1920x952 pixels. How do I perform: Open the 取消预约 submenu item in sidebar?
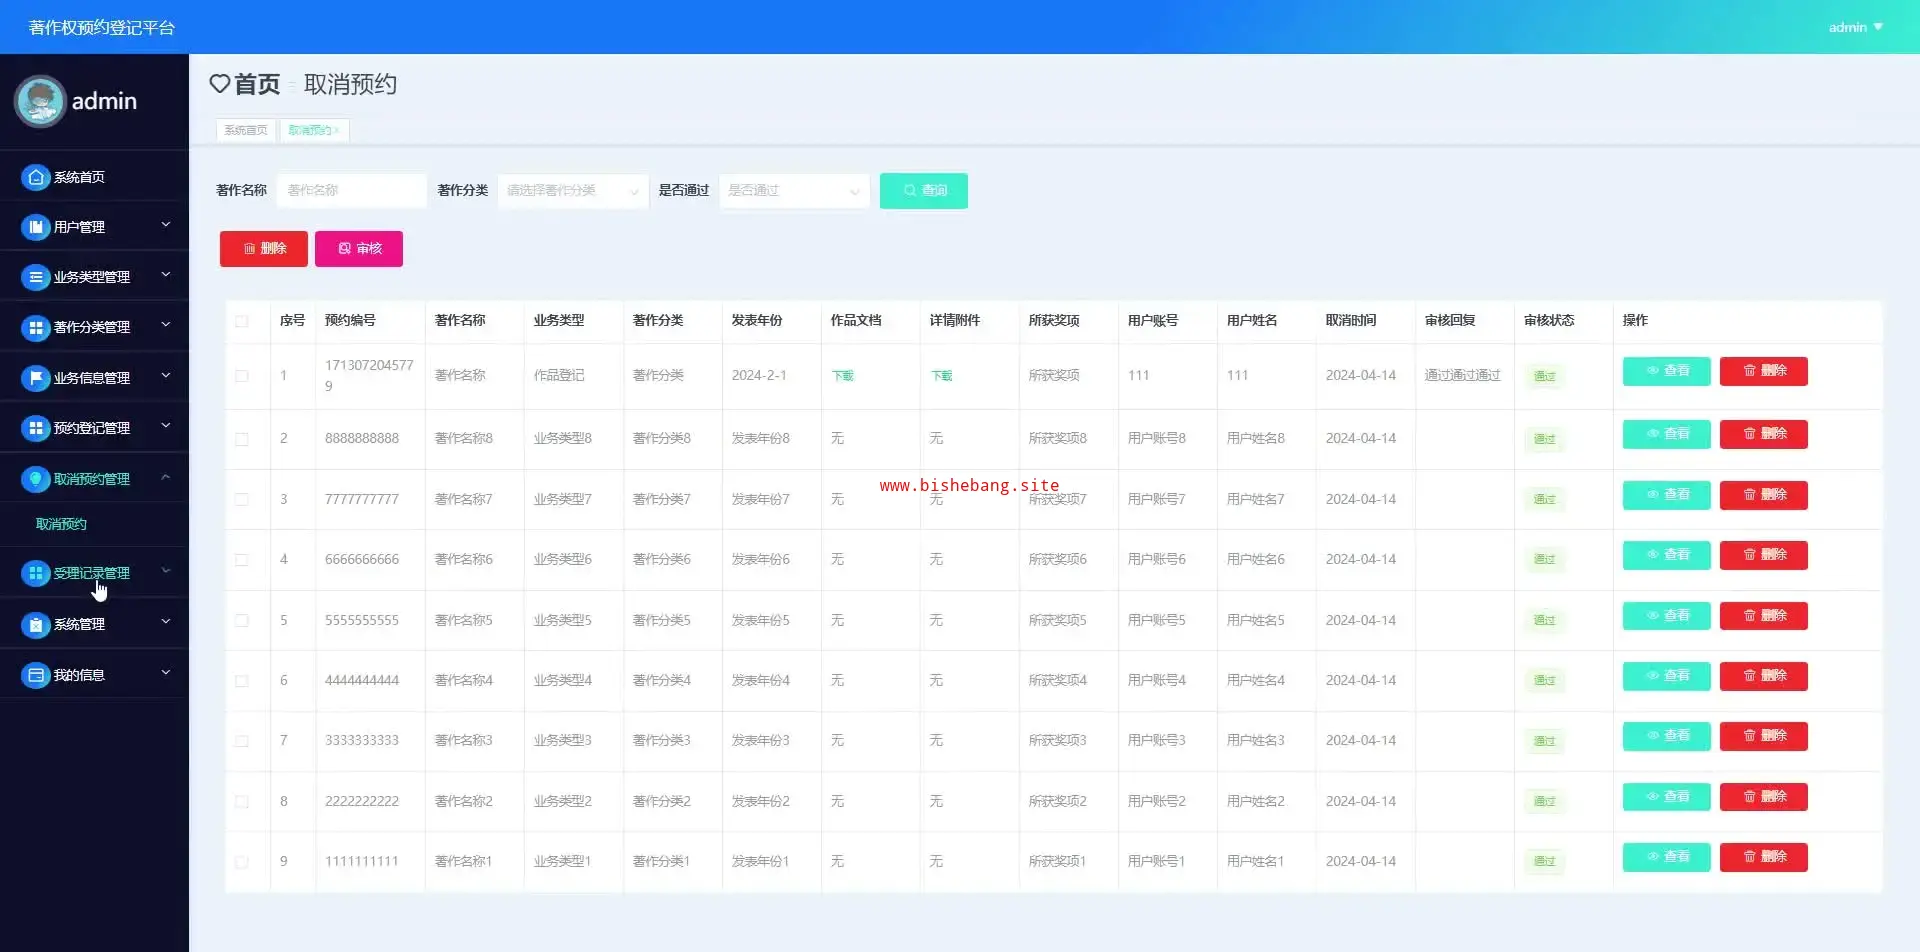pos(61,524)
